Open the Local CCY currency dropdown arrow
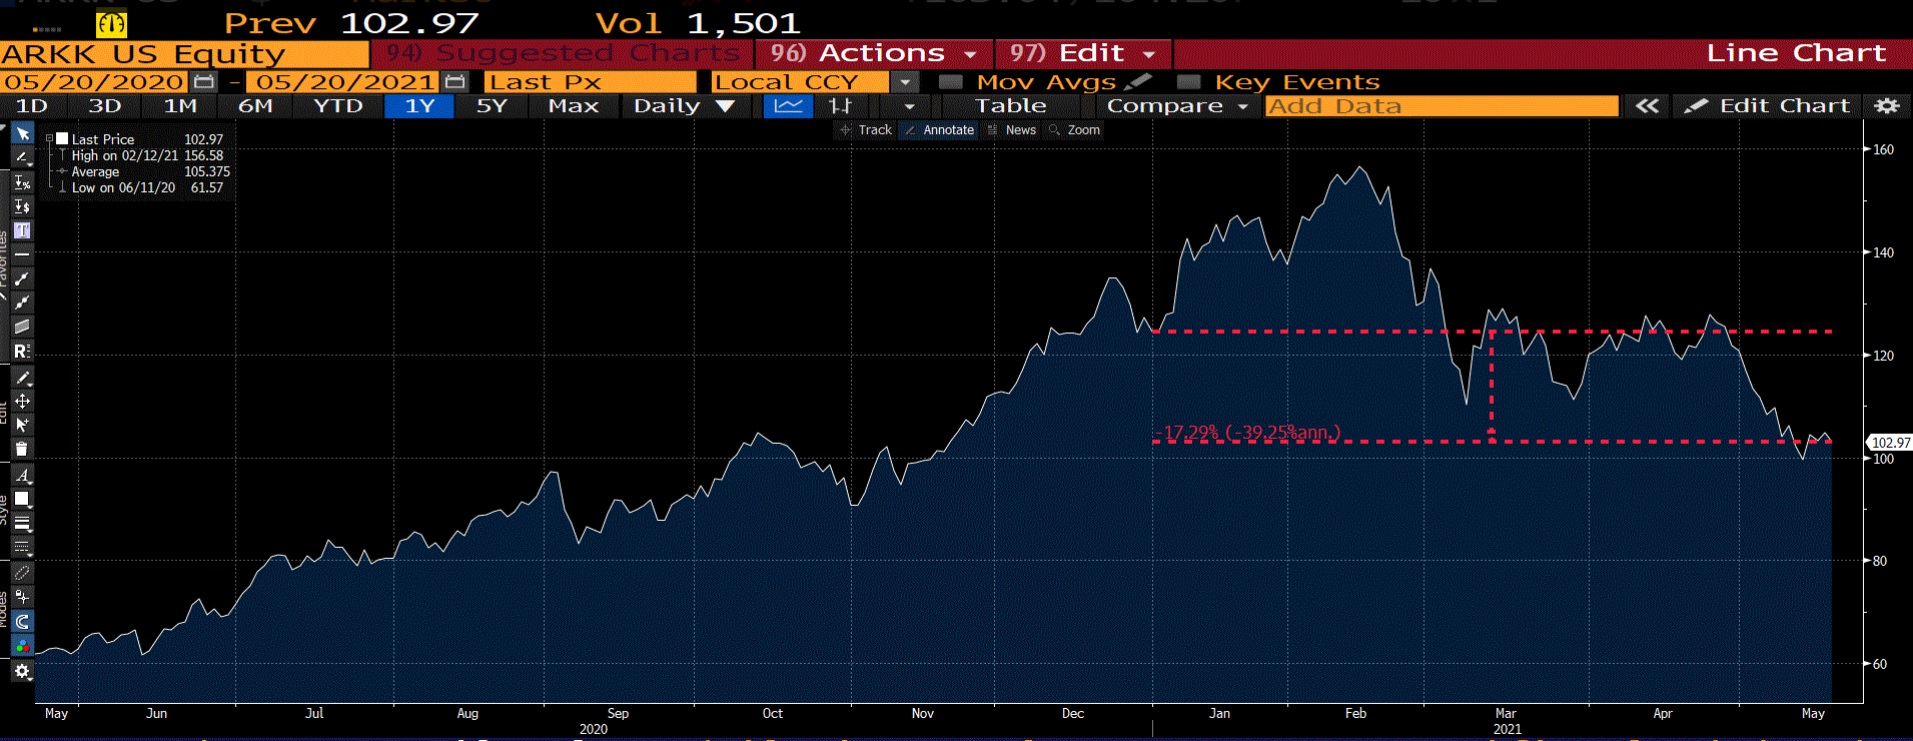This screenshot has height=741, width=1913. (904, 82)
